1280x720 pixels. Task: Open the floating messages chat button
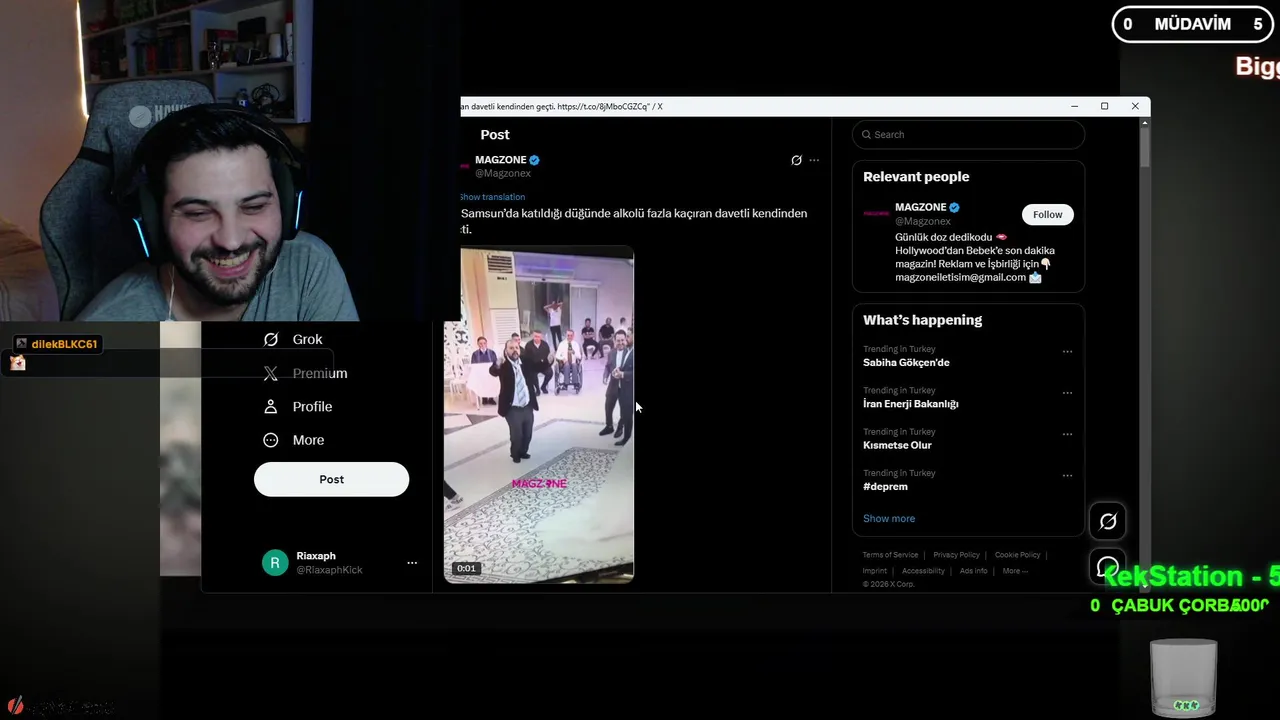pyautogui.click(x=1108, y=567)
